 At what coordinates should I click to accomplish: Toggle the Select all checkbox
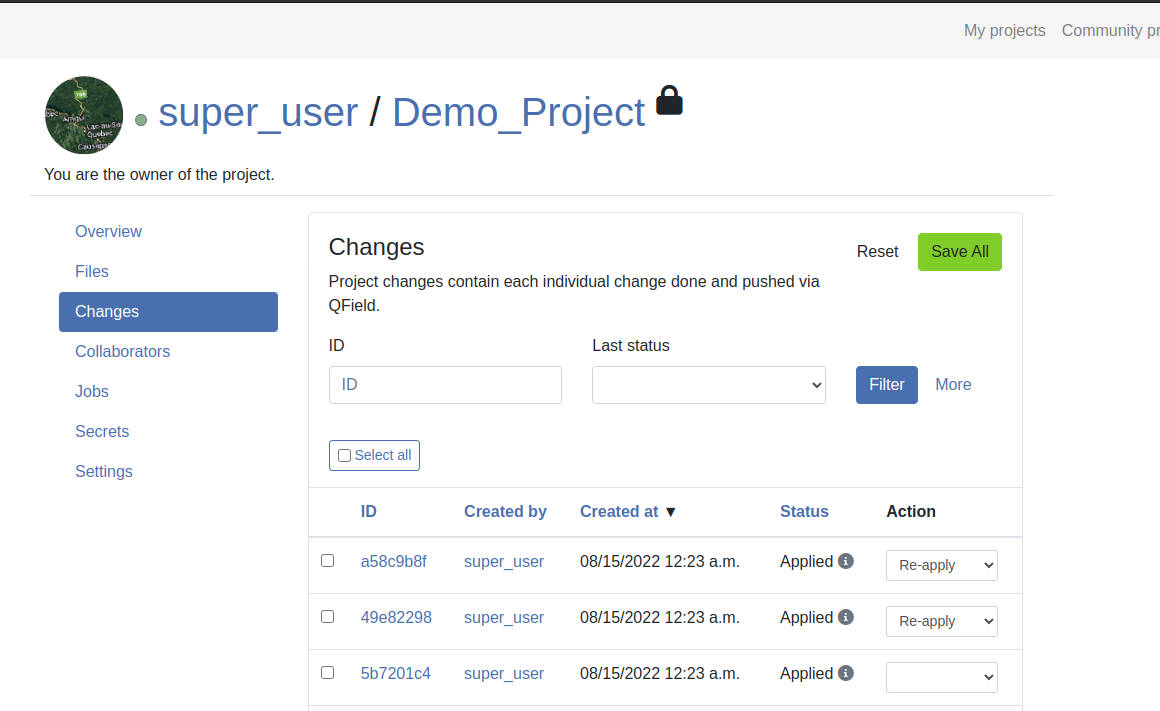(x=344, y=456)
